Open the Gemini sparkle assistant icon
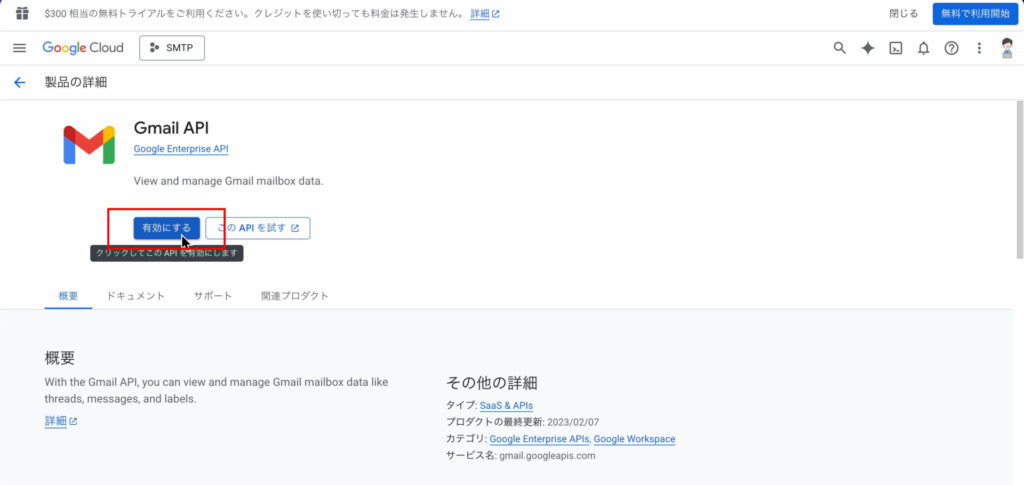The image size is (1024, 485). 868,48
